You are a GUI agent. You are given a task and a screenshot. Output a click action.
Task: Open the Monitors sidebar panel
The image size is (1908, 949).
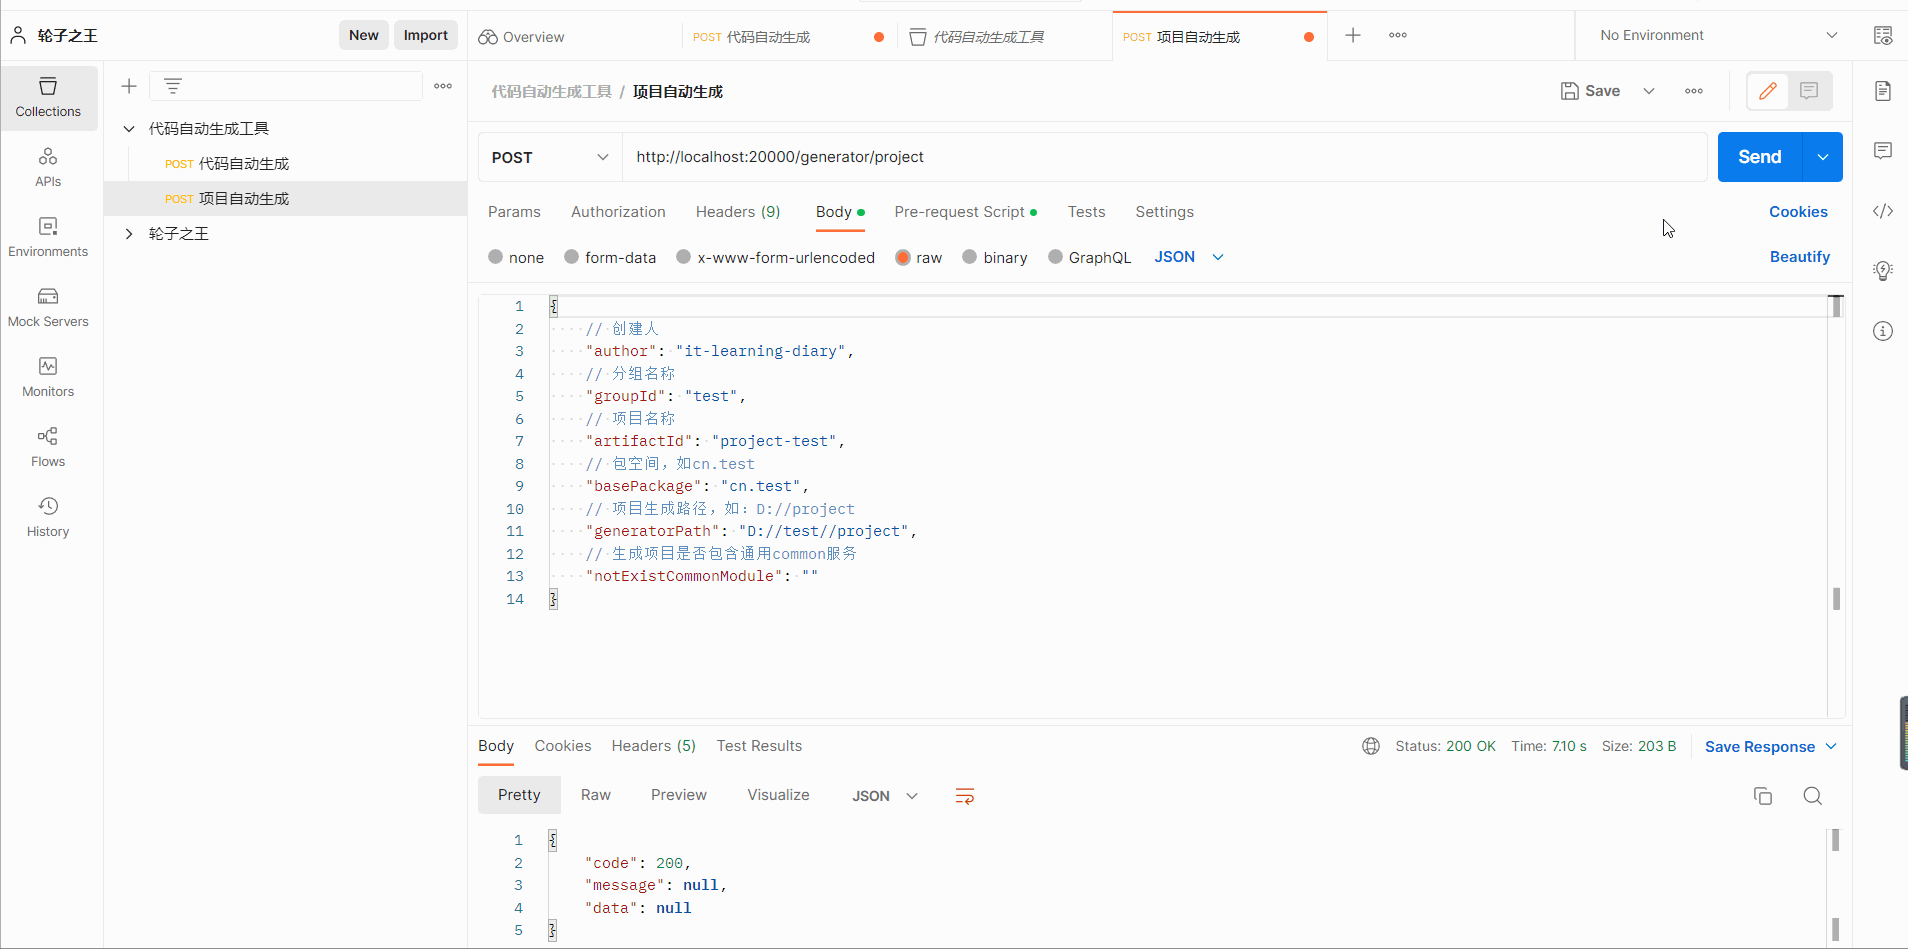(48, 378)
